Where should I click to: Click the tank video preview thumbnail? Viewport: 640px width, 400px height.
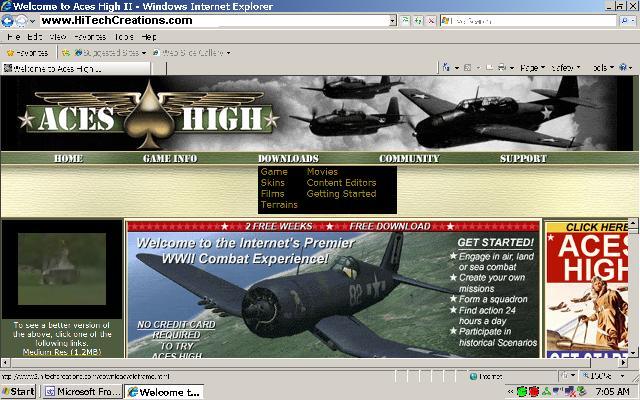point(62,269)
